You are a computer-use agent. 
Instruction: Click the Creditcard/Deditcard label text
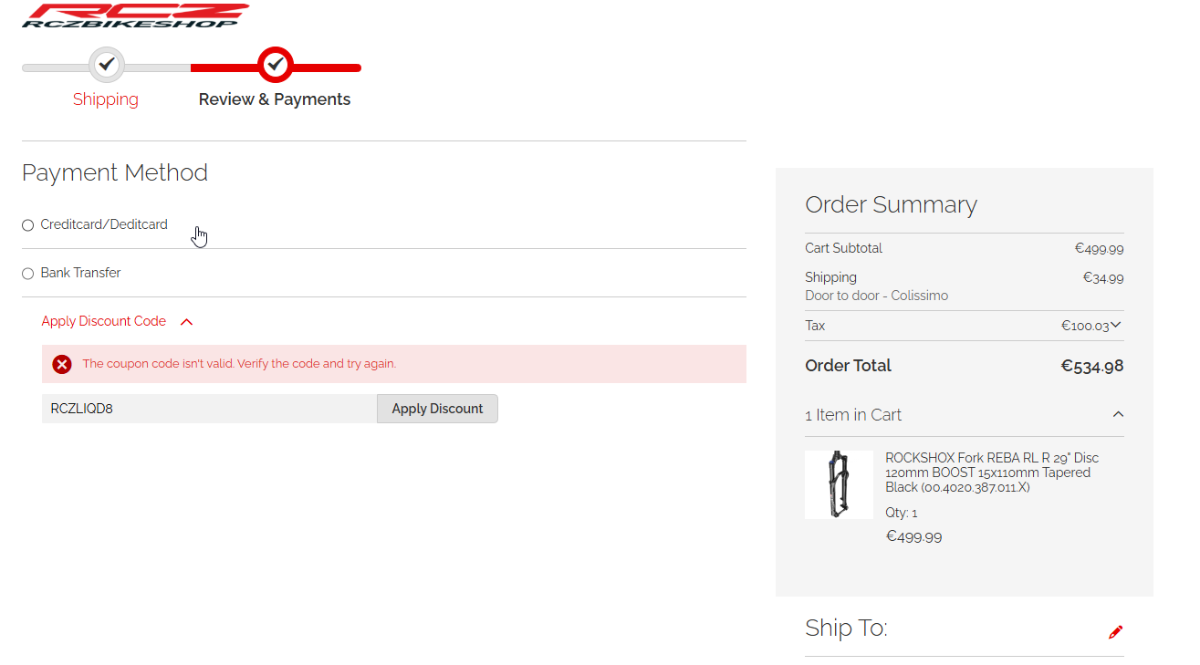104,225
